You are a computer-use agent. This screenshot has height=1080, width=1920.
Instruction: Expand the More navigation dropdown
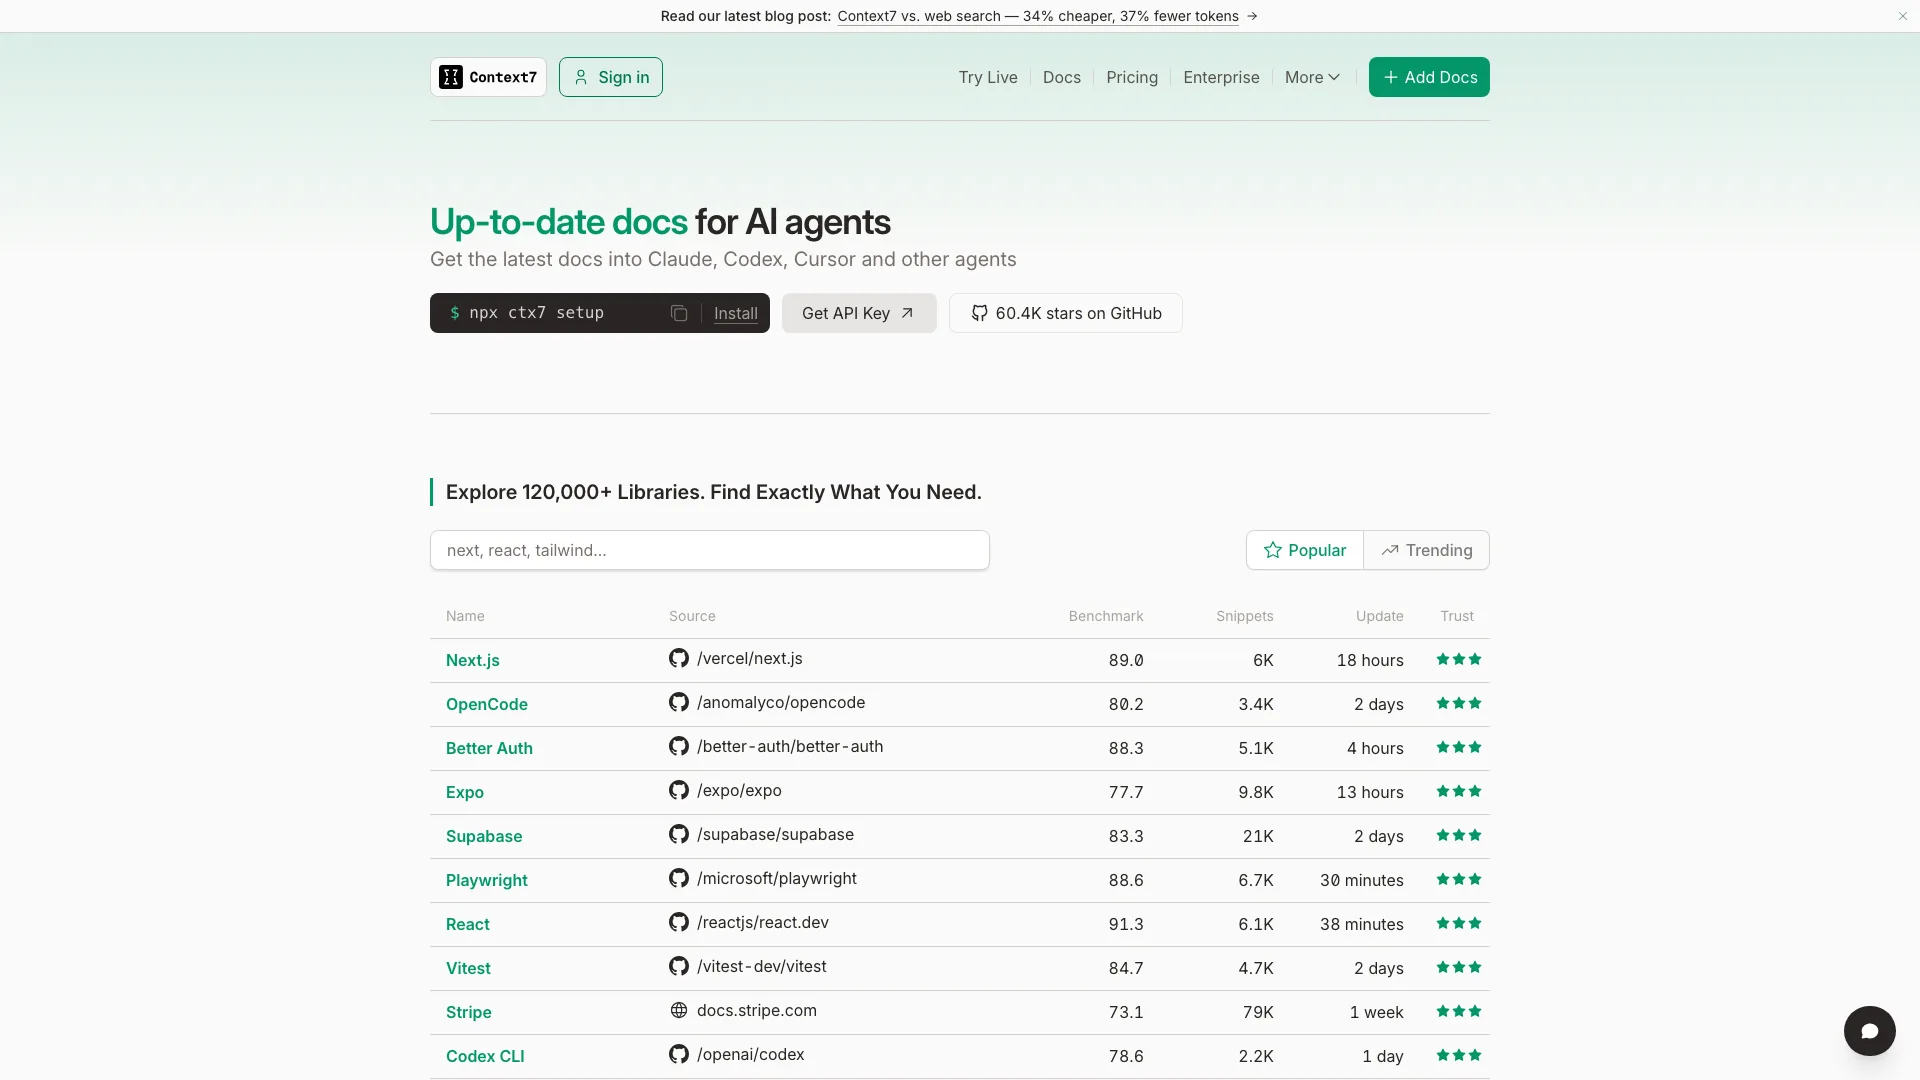[1312, 77]
